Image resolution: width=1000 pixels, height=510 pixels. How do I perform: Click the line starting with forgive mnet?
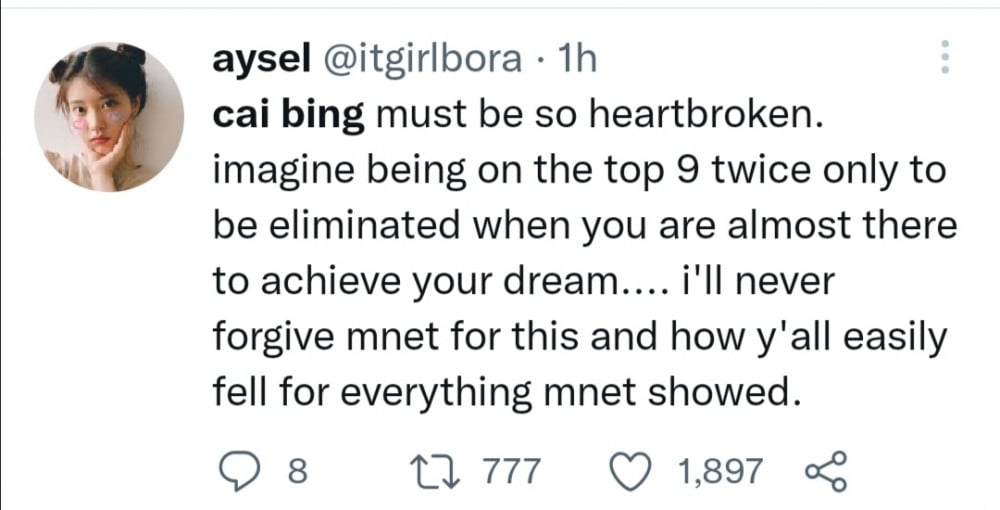pyautogui.click(x=579, y=338)
